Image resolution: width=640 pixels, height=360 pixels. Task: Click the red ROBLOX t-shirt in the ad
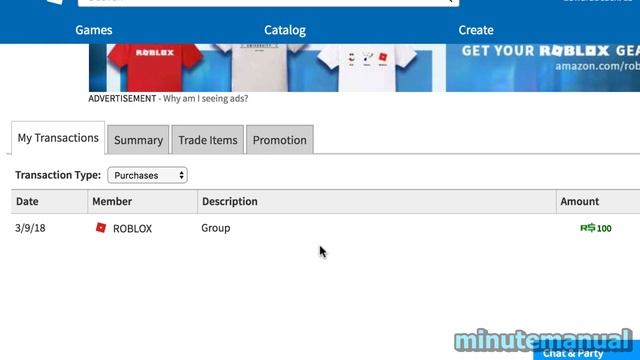pos(155,68)
